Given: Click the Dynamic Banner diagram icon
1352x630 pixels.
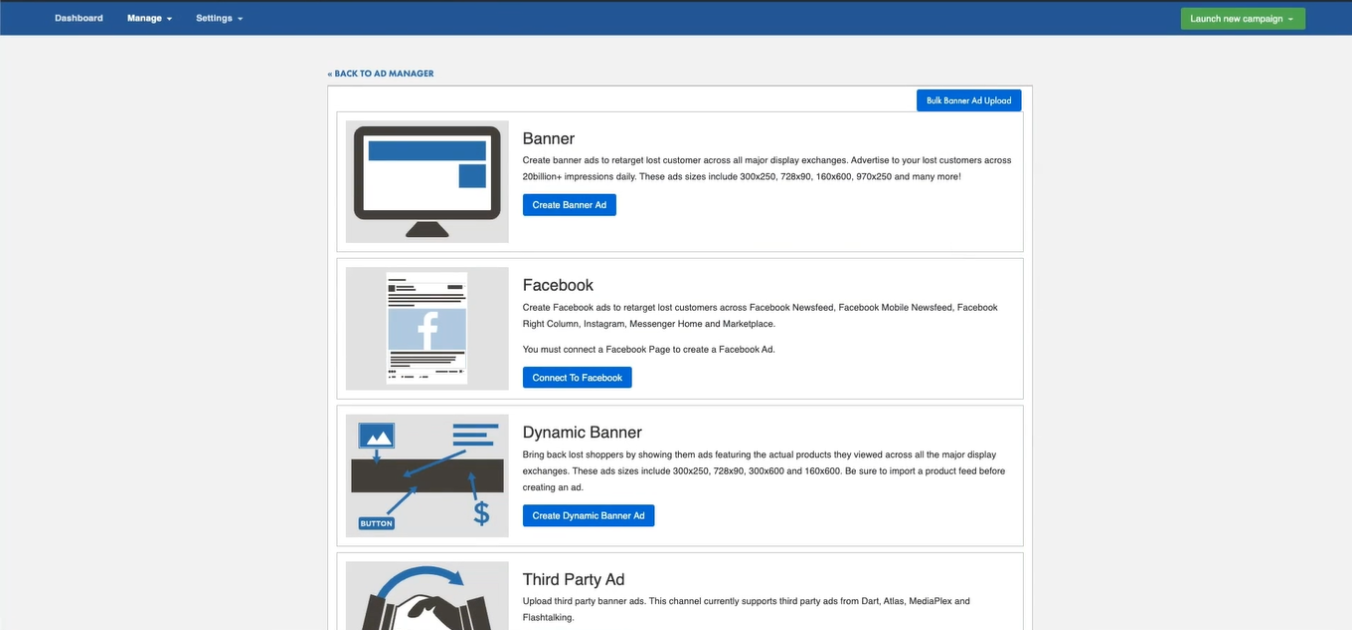Looking at the screenshot, I should coord(427,475).
